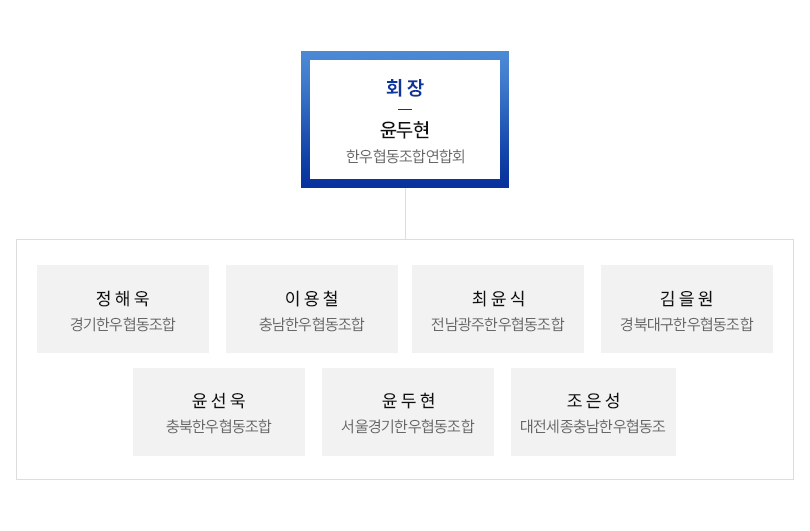Select the name 김을원
Screen dimensions: 810x531
coord(687,298)
